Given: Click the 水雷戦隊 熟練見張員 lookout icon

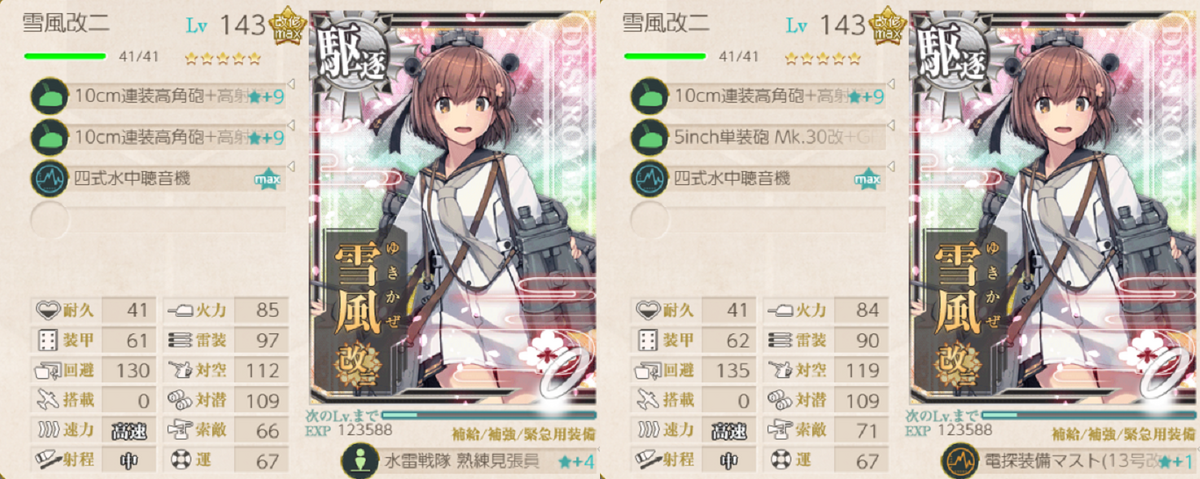Looking at the screenshot, I should (358, 460).
